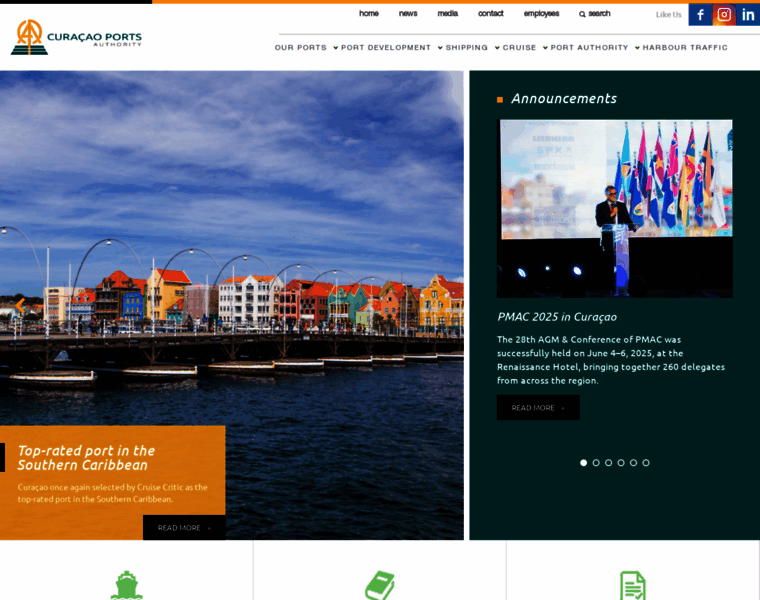Viewport: 760px width, 600px height.
Task: Open the media page
Action: point(448,14)
